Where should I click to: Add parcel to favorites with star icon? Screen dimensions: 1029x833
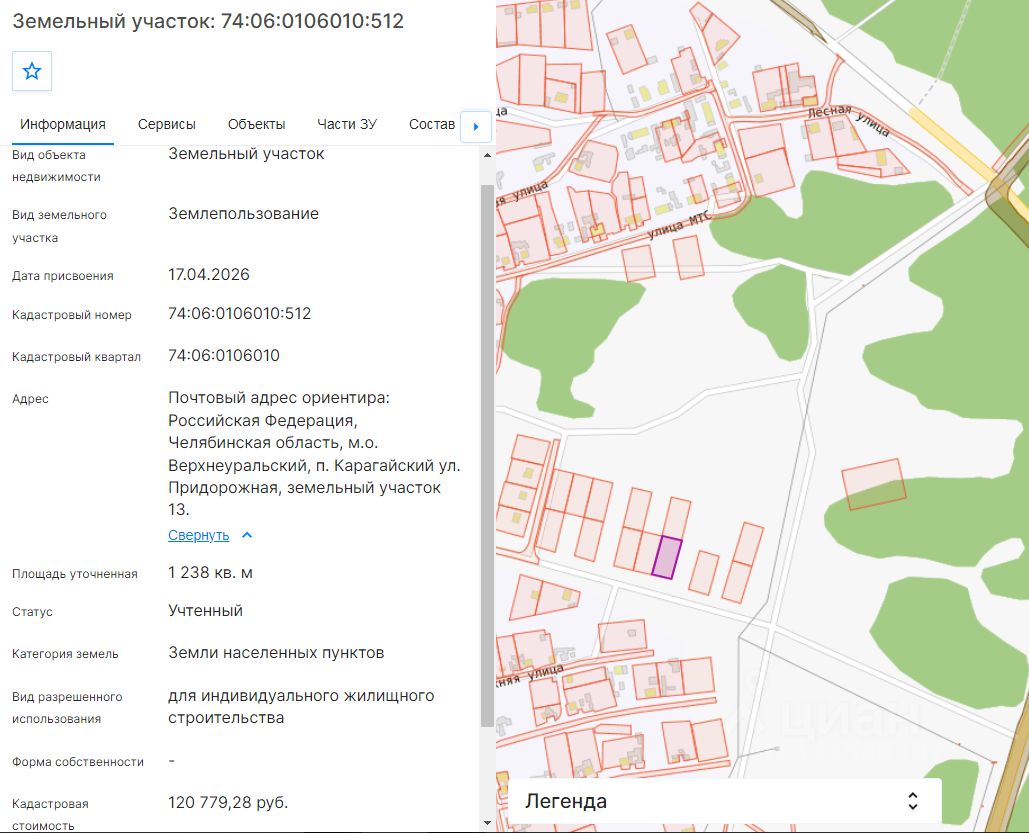[32, 71]
